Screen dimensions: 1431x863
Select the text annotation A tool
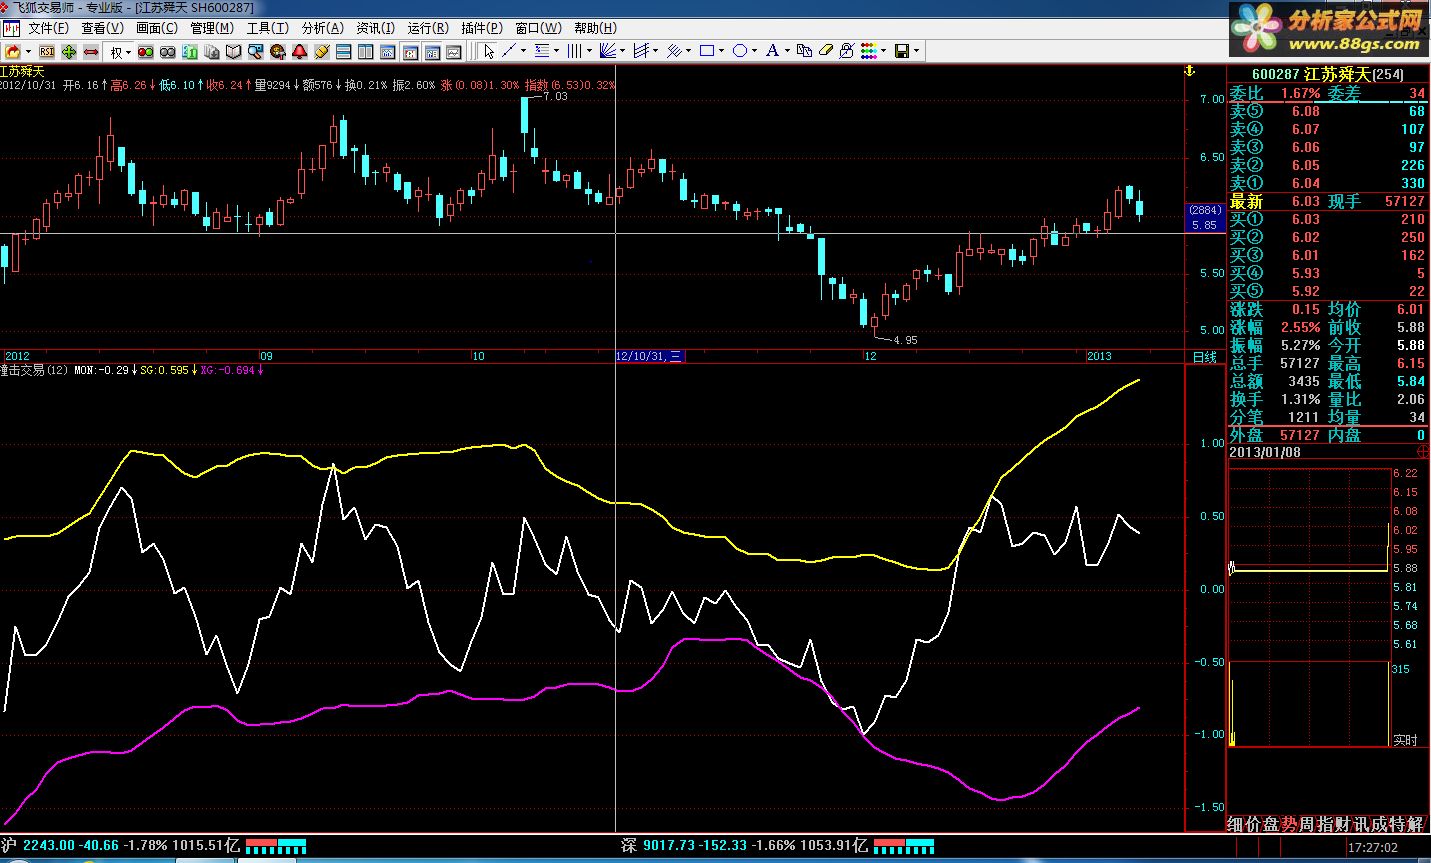point(772,51)
